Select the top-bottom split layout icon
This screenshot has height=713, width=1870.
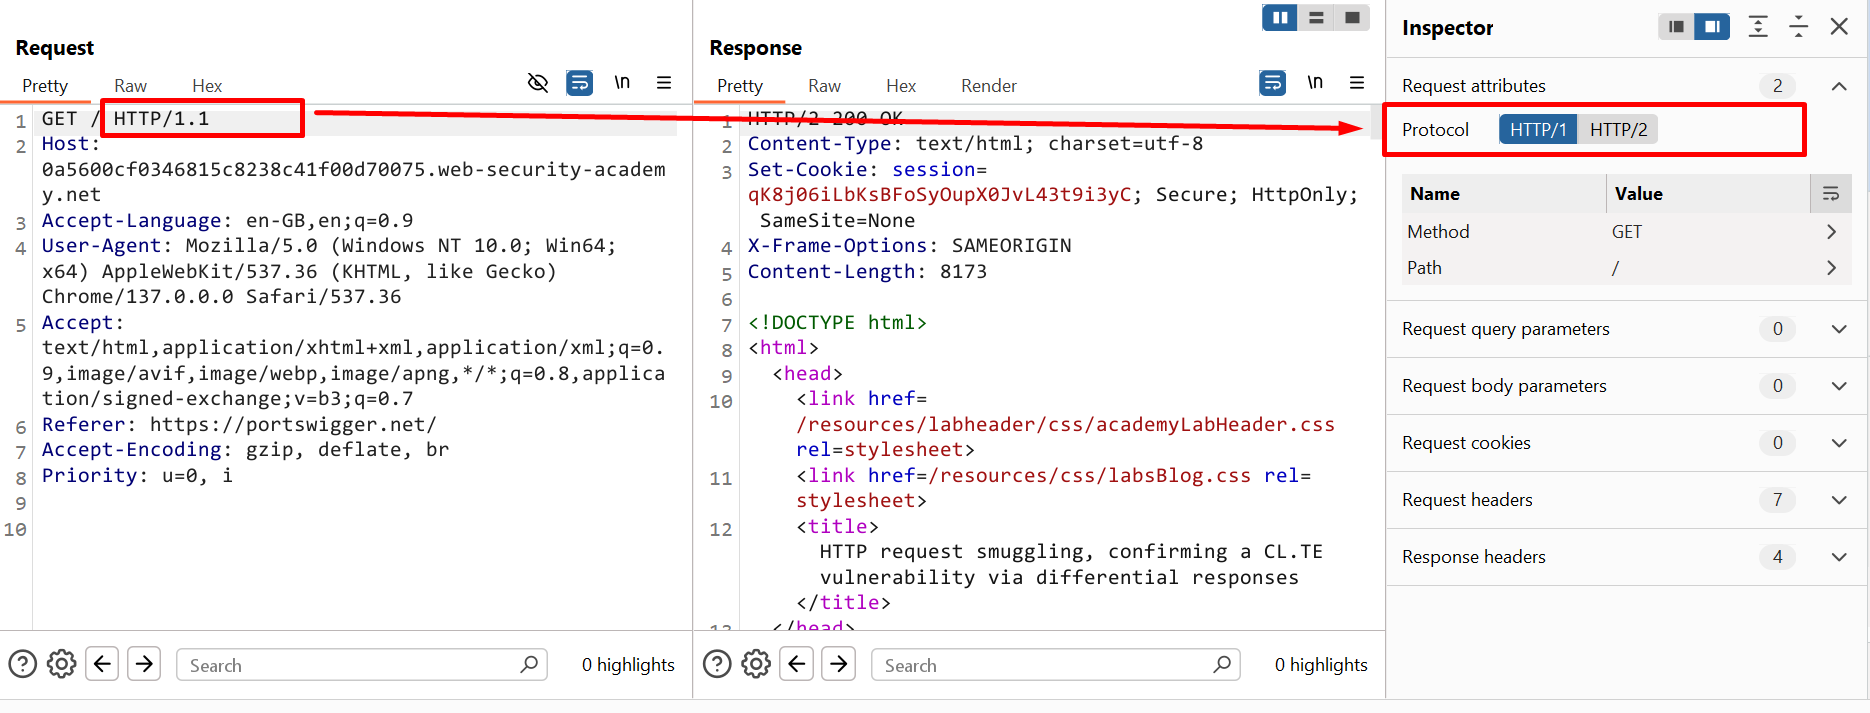pyautogui.click(x=1316, y=18)
